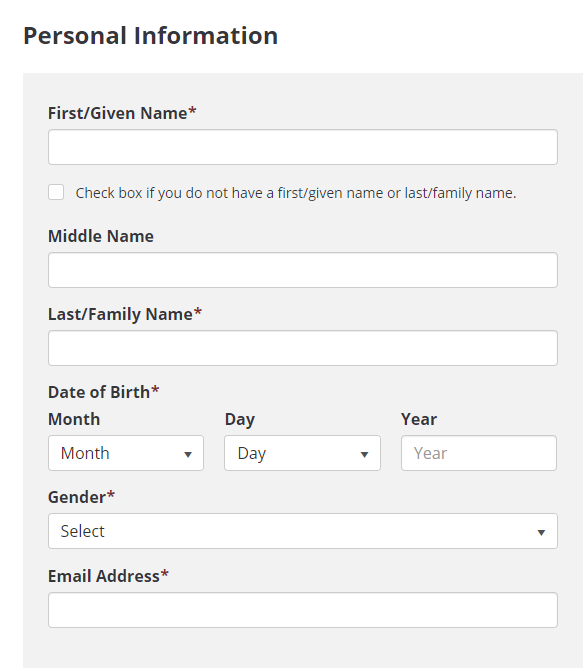This screenshot has width=584, height=671.
Task: Click the 'Date of Birth*' label
Action: pos(104,392)
